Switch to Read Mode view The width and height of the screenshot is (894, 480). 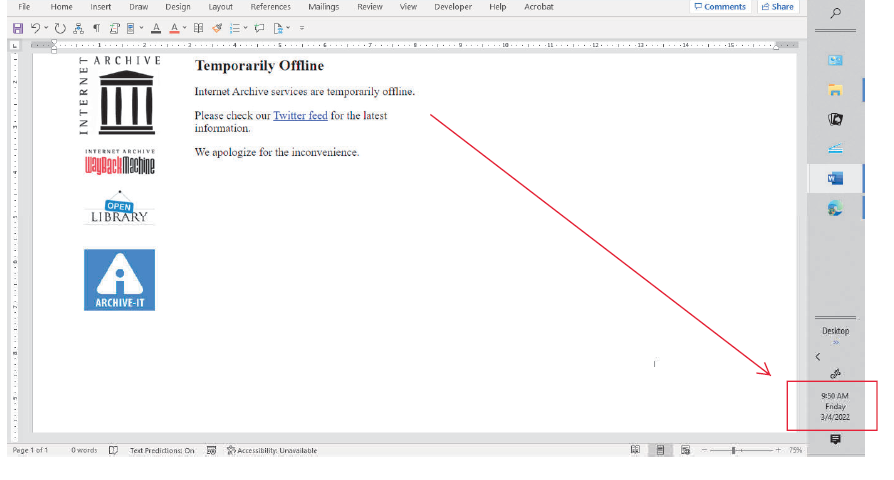[x=635, y=450]
